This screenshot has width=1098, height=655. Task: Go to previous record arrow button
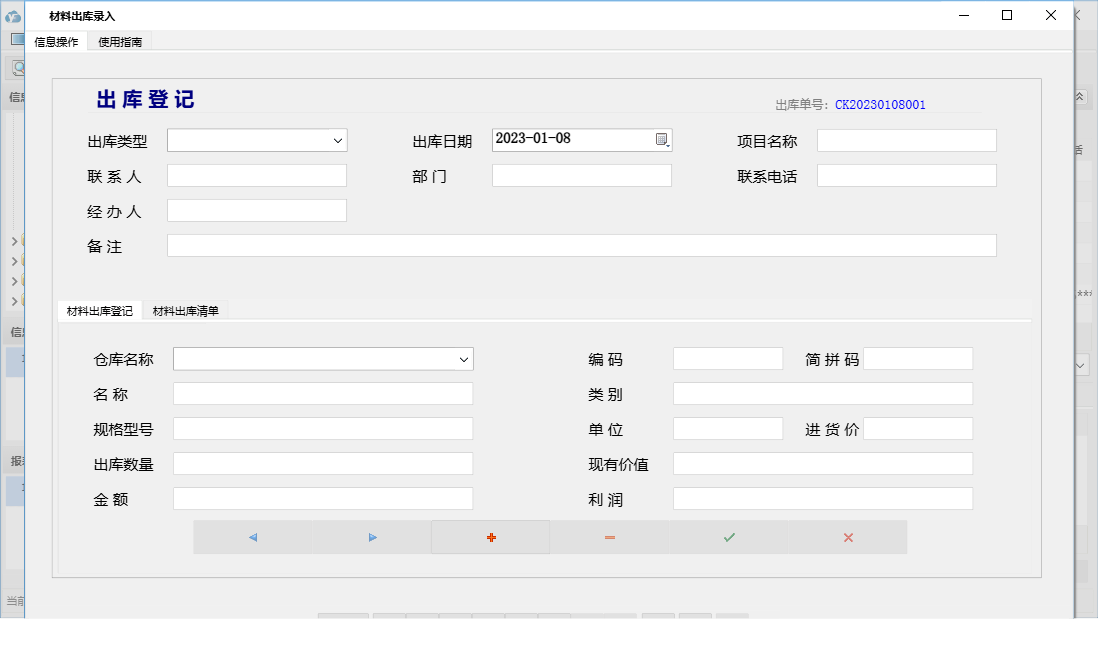[253, 537]
